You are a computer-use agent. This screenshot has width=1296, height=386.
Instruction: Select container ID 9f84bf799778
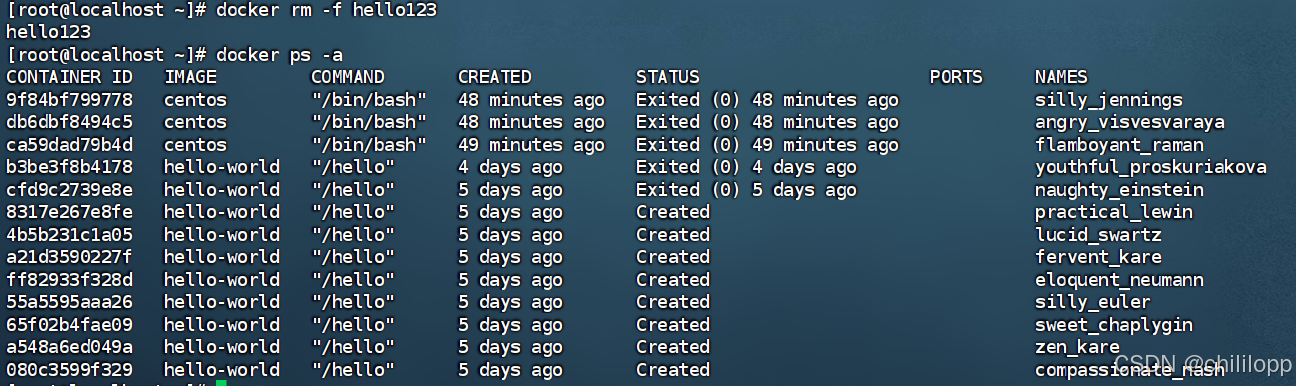69,100
